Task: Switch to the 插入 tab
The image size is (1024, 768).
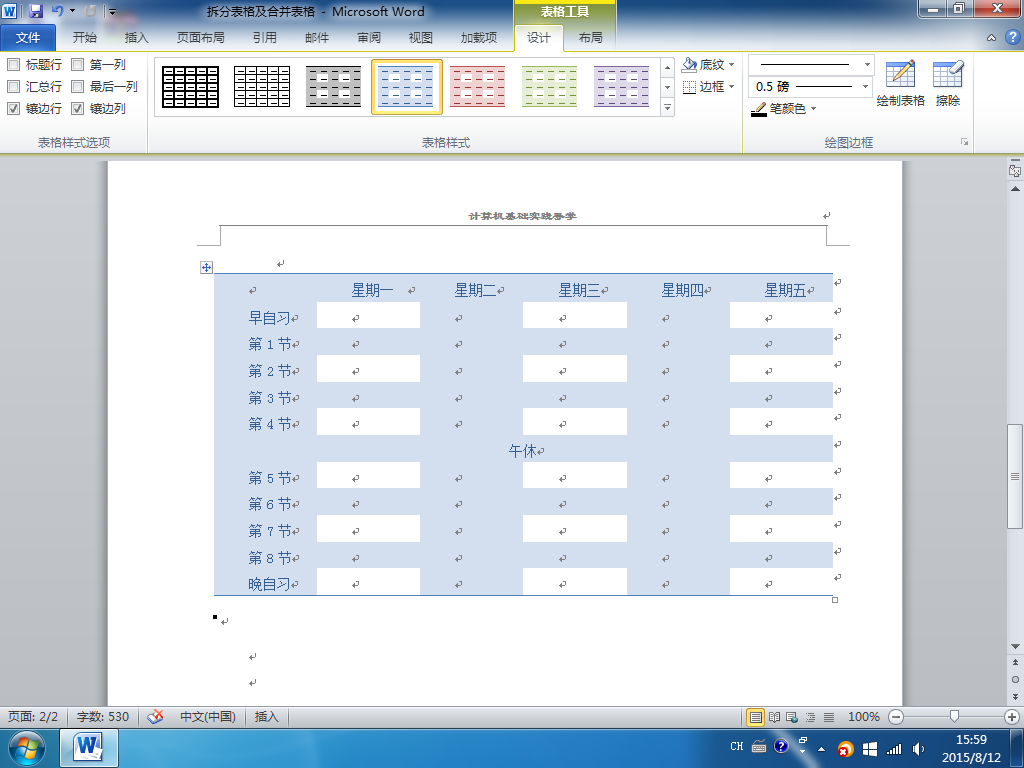Action: [136, 38]
